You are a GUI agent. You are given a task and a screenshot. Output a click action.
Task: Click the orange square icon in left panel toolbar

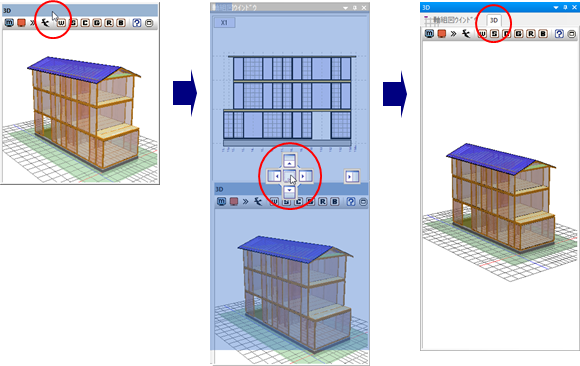click(x=21, y=23)
